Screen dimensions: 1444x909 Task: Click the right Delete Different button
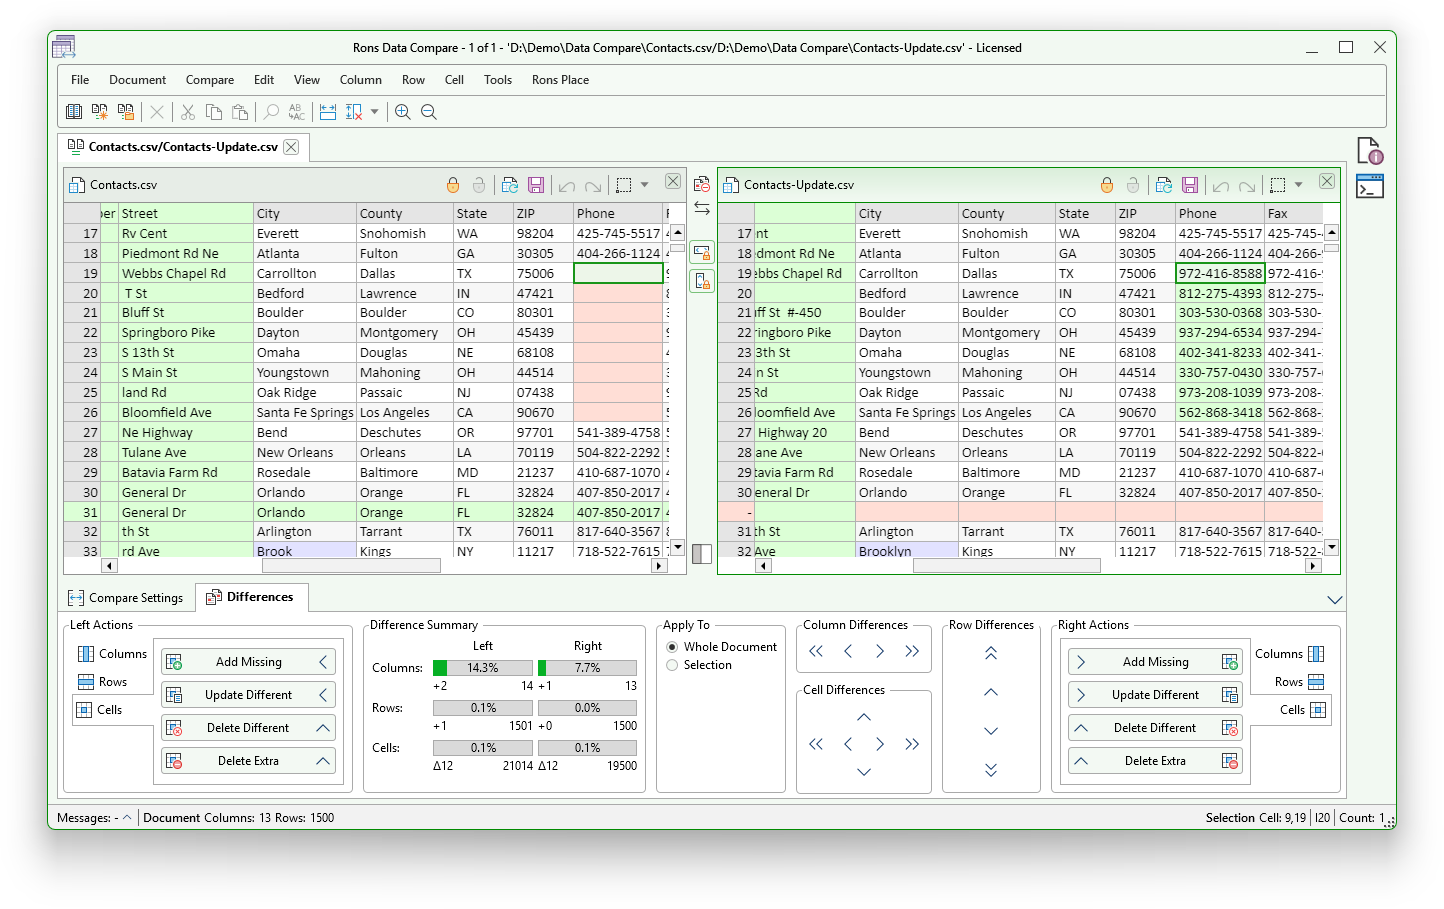coord(1155,728)
